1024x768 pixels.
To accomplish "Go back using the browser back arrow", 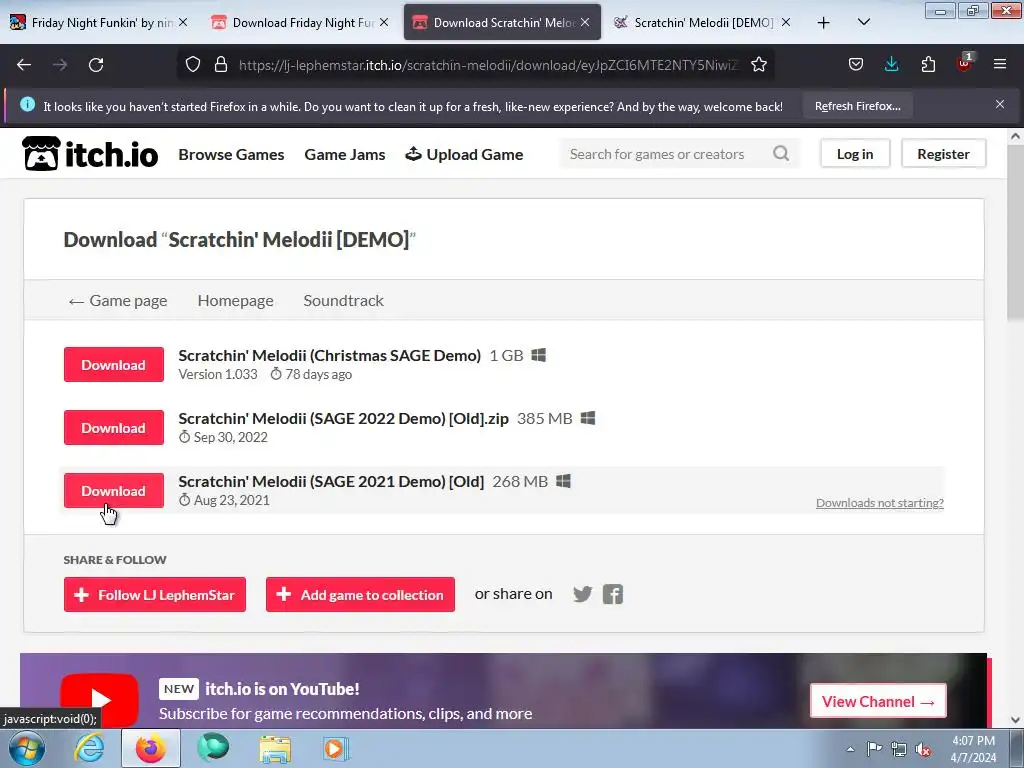I will click(24, 65).
